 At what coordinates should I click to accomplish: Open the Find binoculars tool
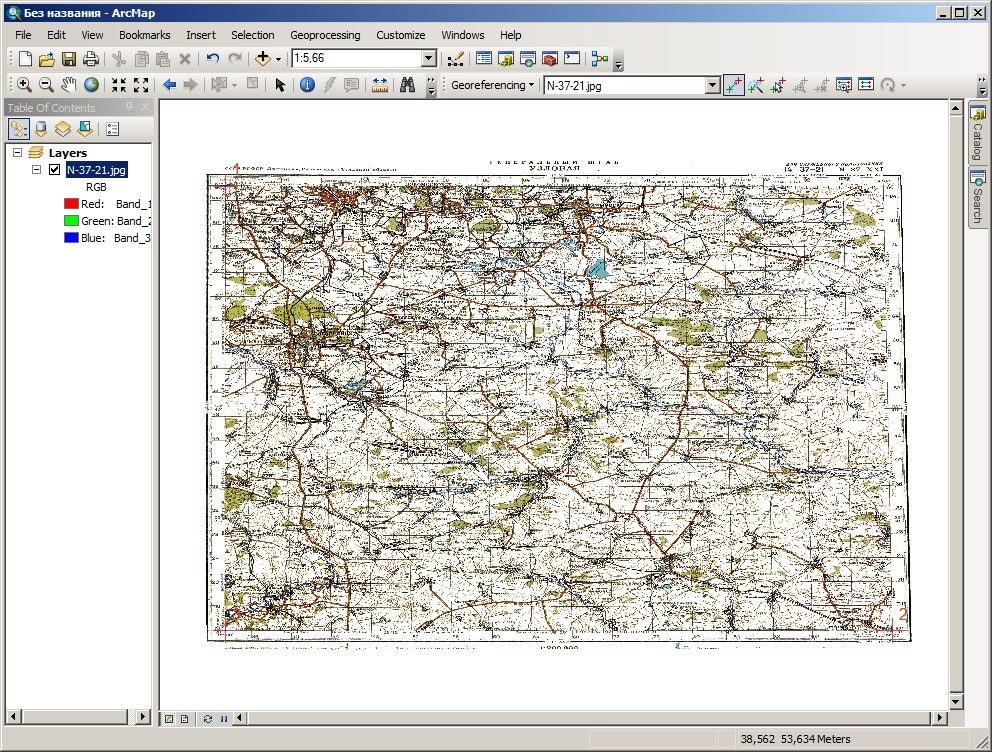pyautogui.click(x=407, y=85)
